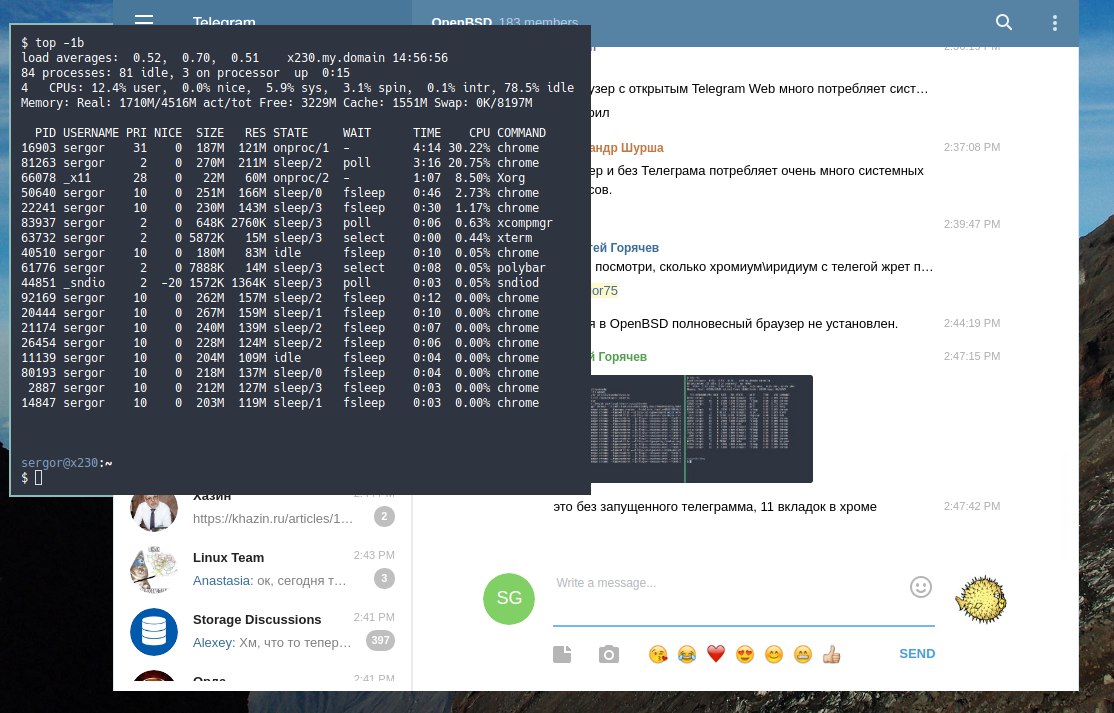Insert the thumbs up emoji
Image resolution: width=1114 pixels, height=713 pixels.
coord(831,654)
